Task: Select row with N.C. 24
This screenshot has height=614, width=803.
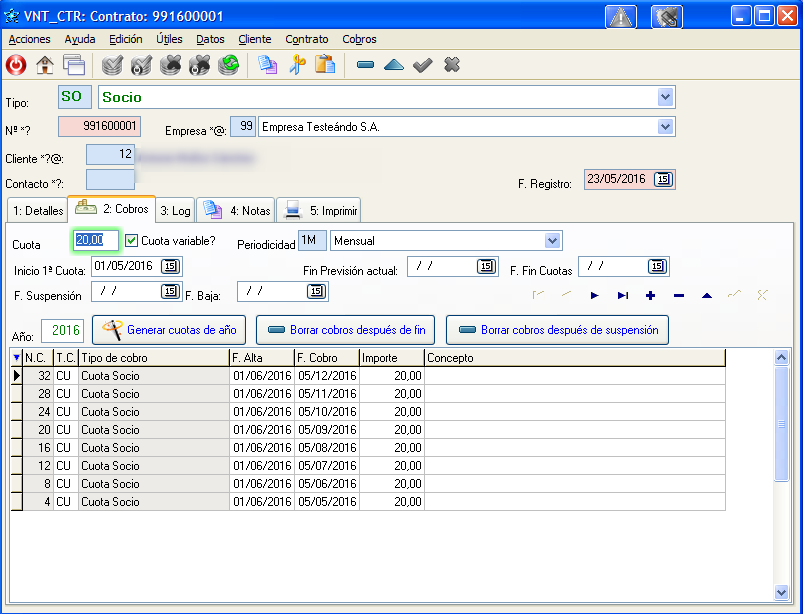Action: [368, 412]
